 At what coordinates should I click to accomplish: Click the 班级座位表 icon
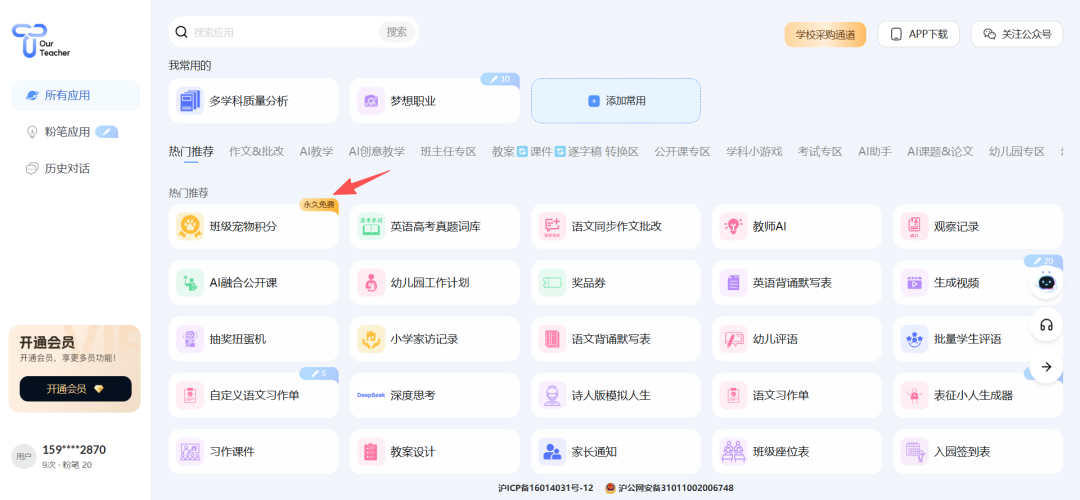pyautogui.click(x=734, y=452)
